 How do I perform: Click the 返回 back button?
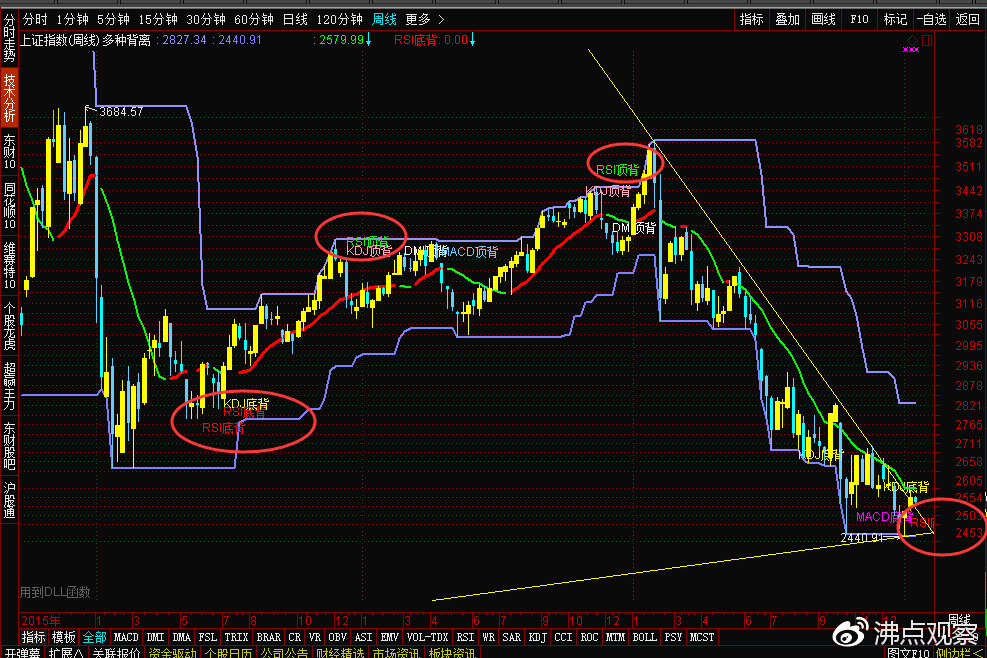tap(967, 20)
